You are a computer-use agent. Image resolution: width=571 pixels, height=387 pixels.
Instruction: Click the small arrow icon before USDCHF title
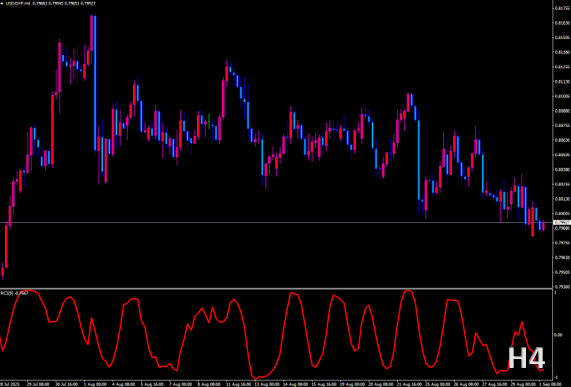2,3
